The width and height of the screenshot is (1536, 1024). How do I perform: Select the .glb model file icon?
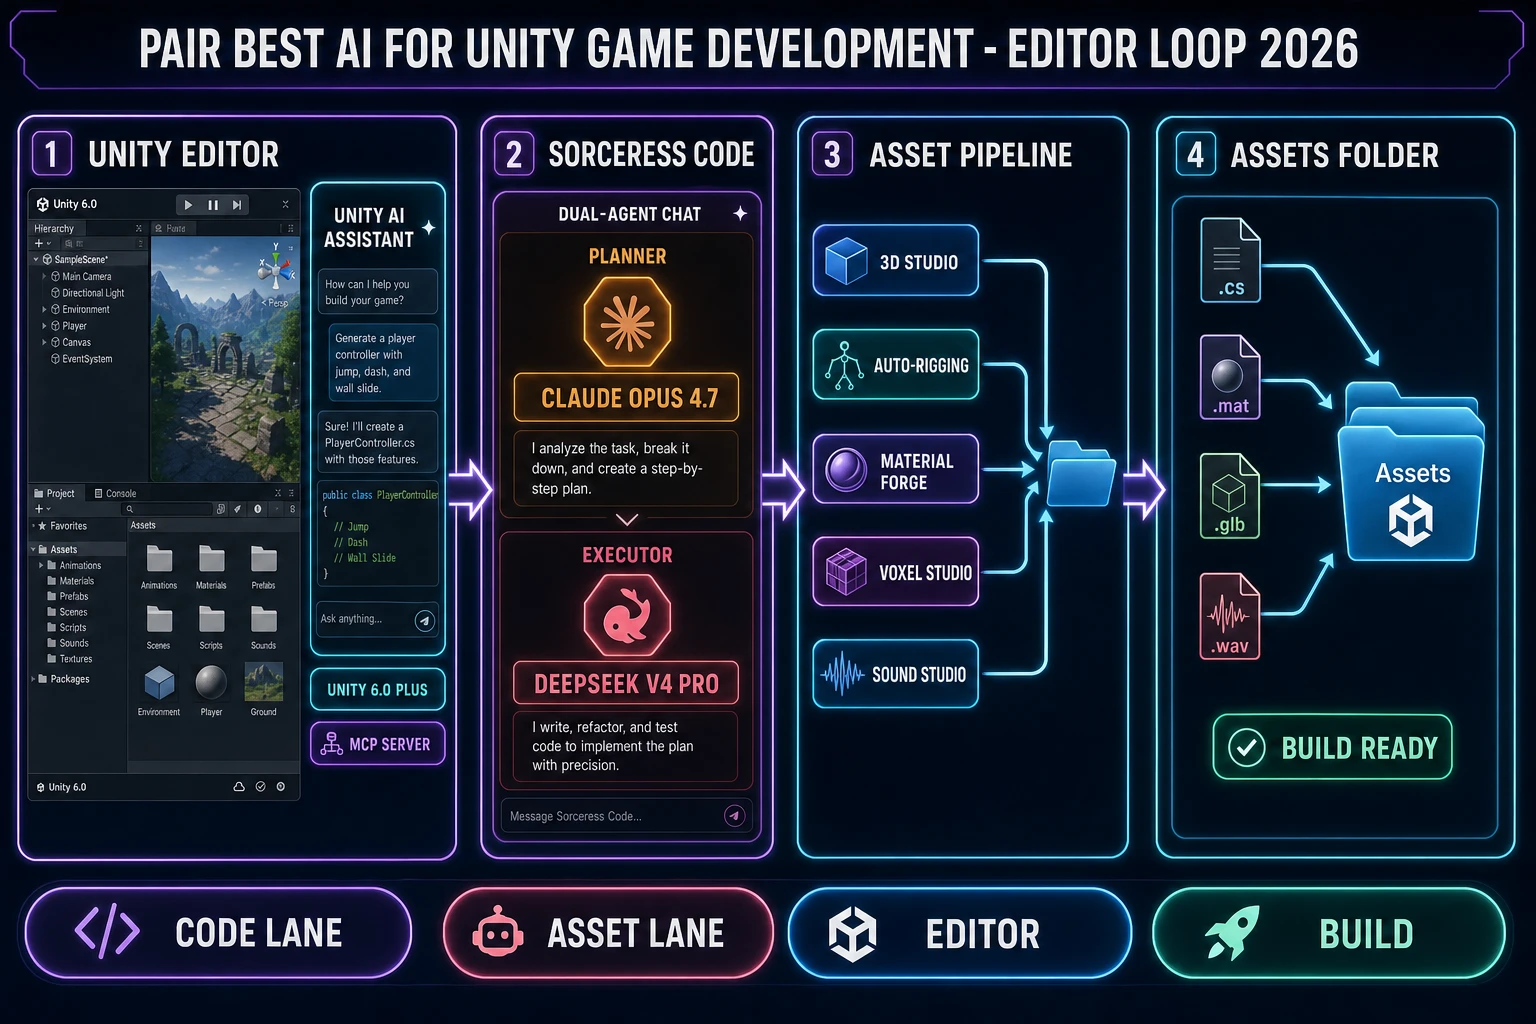click(1230, 496)
